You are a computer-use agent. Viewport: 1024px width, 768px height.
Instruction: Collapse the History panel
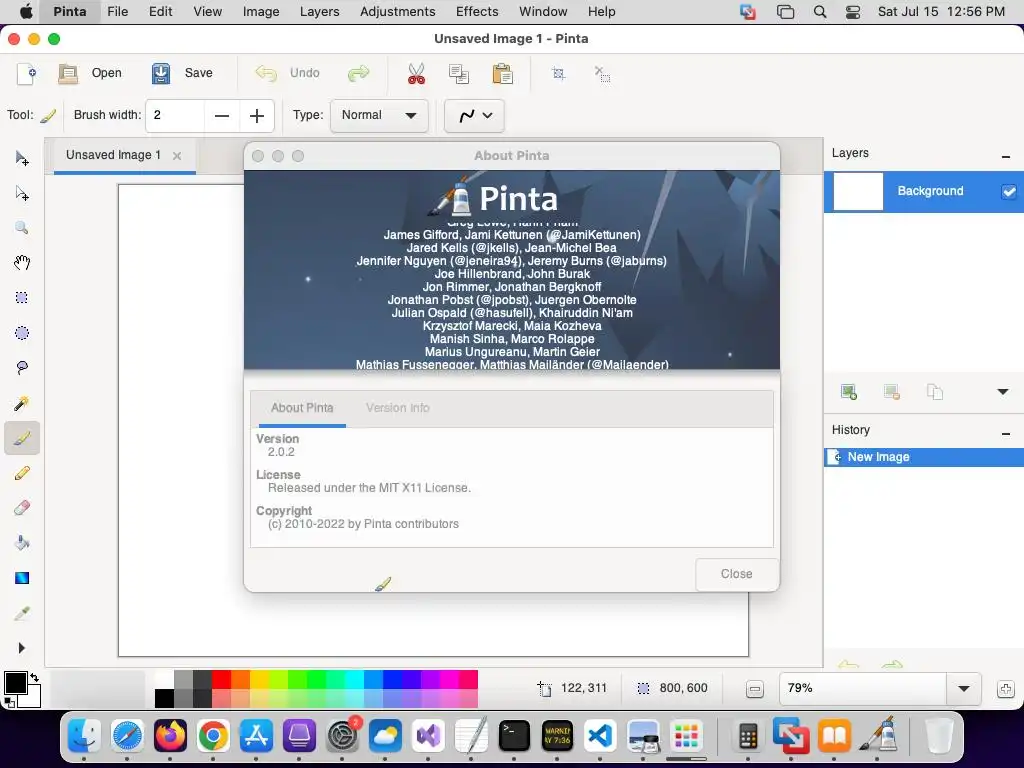pyautogui.click(x=1006, y=434)
